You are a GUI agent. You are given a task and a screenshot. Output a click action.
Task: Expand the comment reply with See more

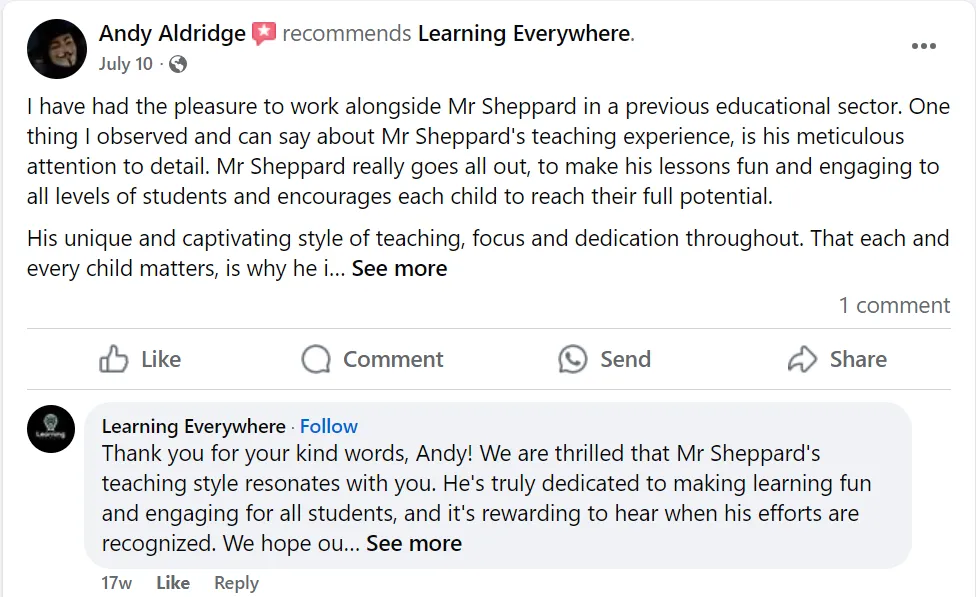[414, 544]
